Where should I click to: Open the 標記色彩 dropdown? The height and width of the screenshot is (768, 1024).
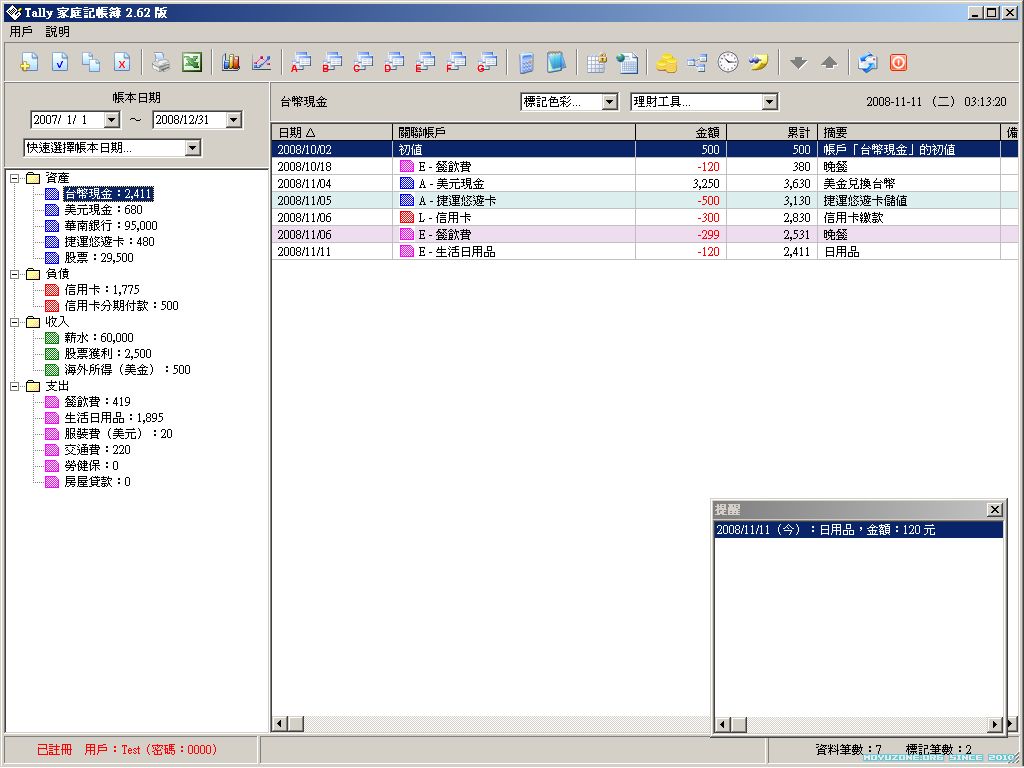609,102
